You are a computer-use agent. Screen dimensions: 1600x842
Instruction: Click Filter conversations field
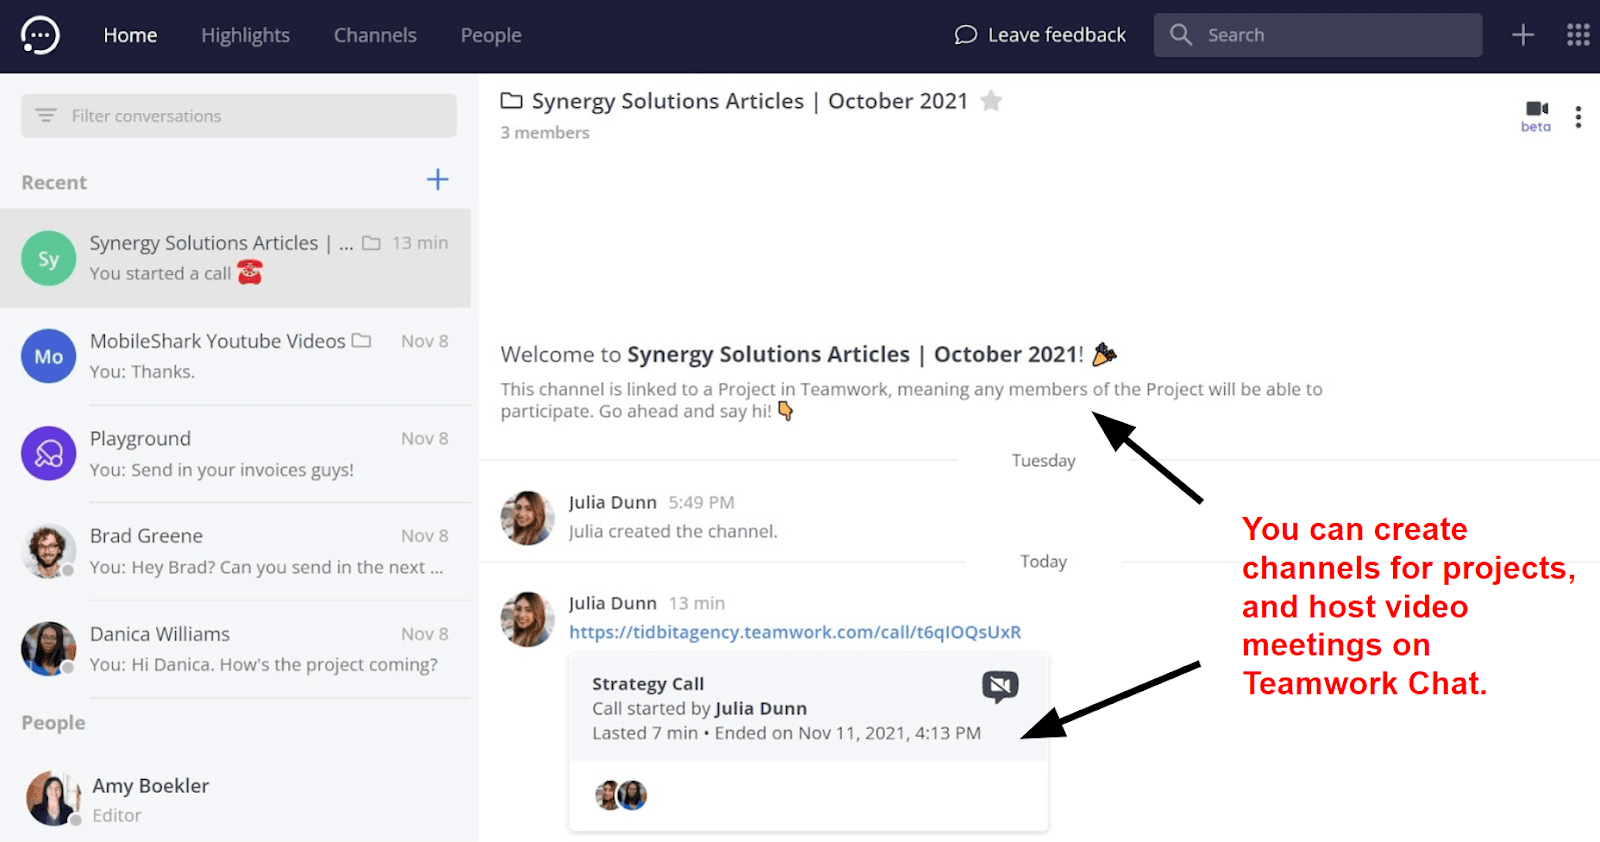coord(239,116)
